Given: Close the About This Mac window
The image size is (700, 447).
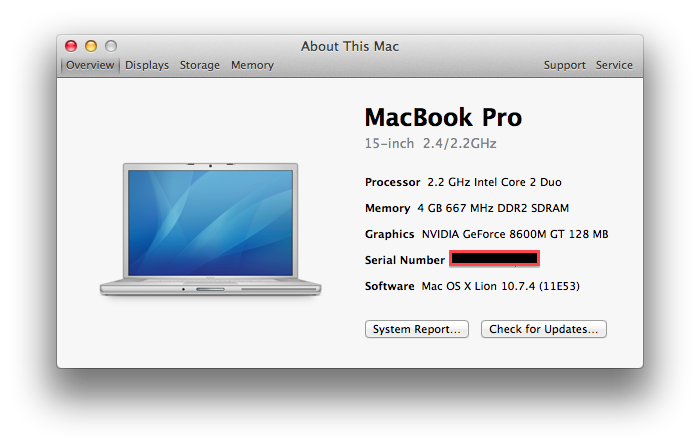Looking at the screenshot, I should (x=71, y=46).
